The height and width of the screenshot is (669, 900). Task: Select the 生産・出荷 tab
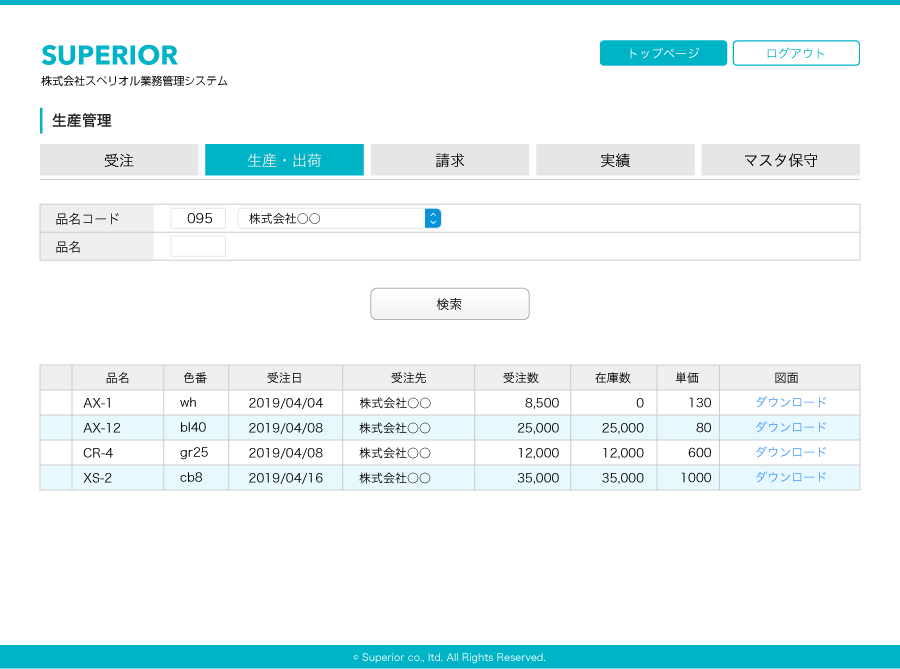pyautogui.click(x=284, y=160)
